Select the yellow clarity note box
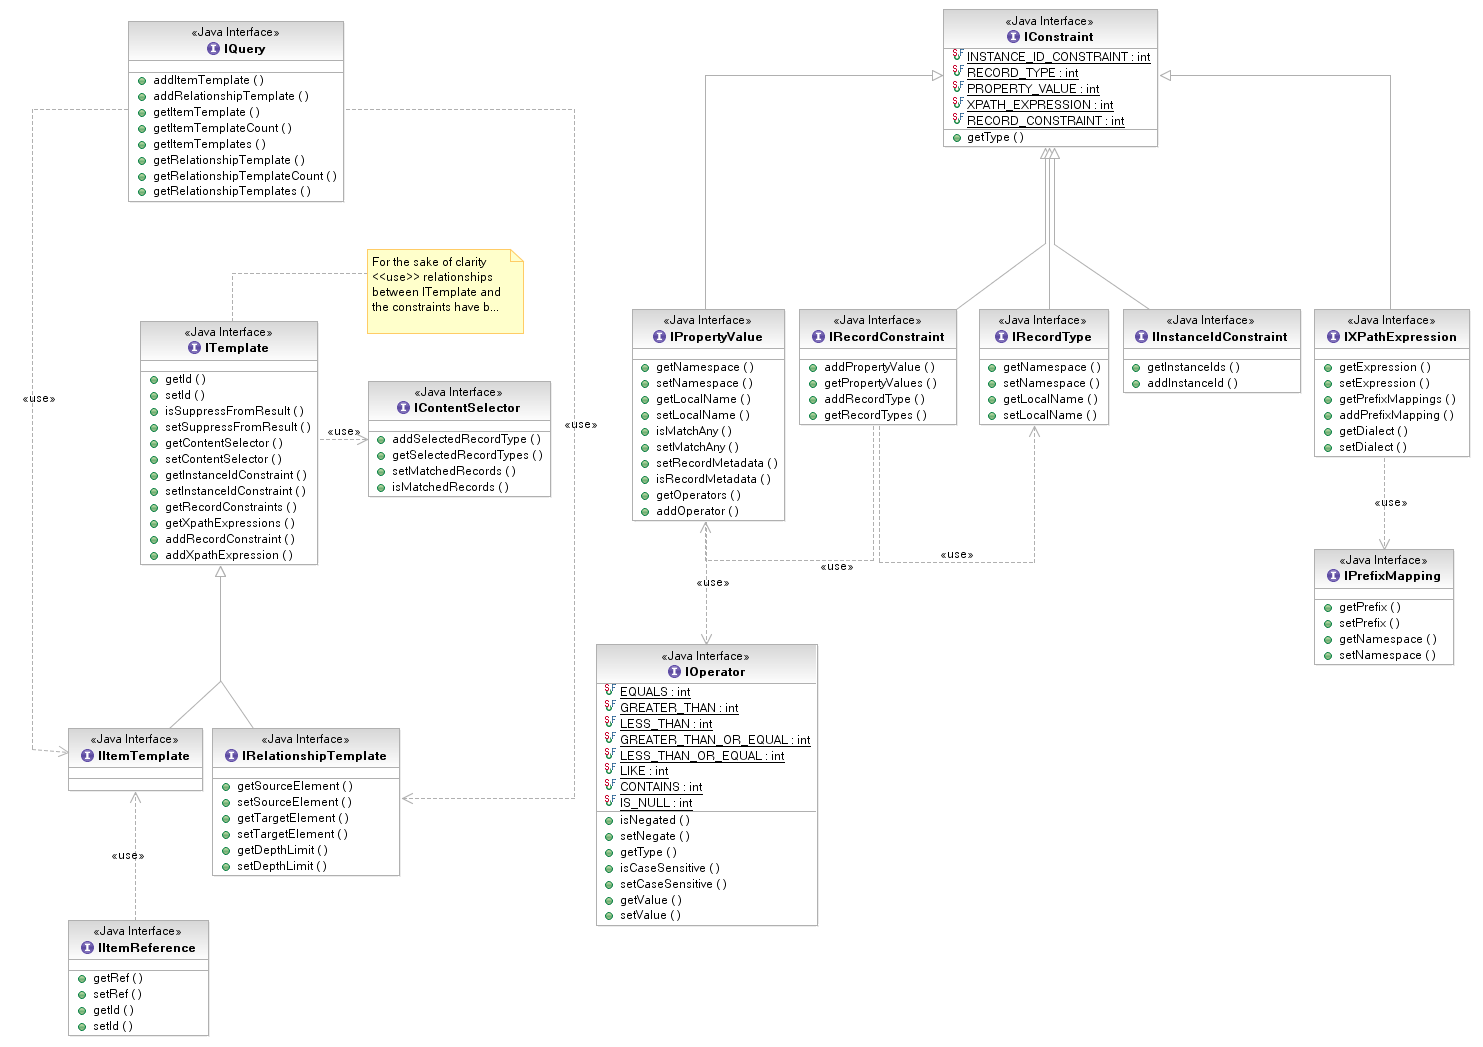Viewport: 1483px width, 1047px height. click(x=445, y=291)
